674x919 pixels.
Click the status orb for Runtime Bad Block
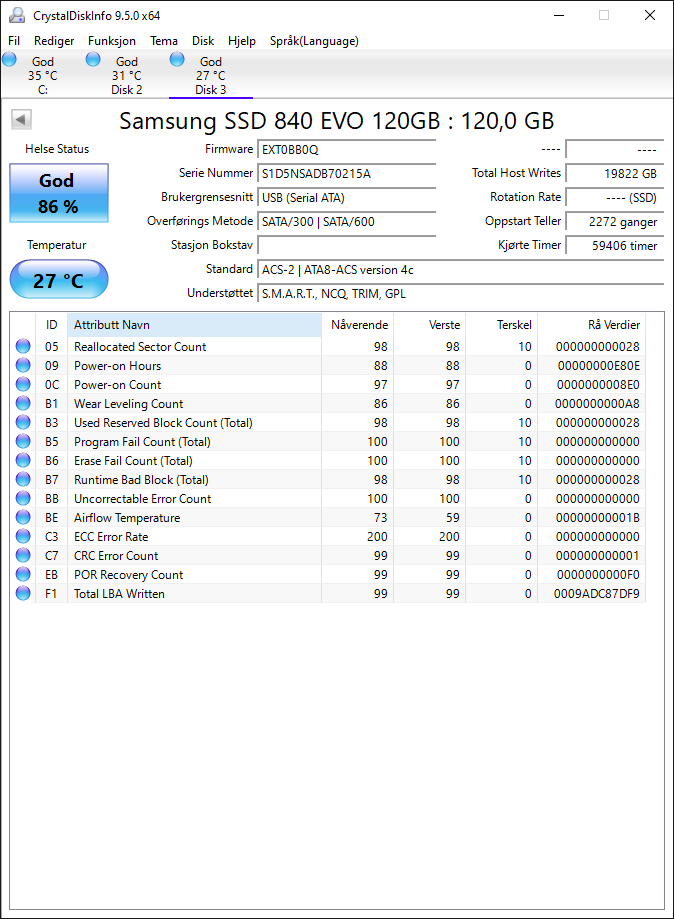pos(23,479)
